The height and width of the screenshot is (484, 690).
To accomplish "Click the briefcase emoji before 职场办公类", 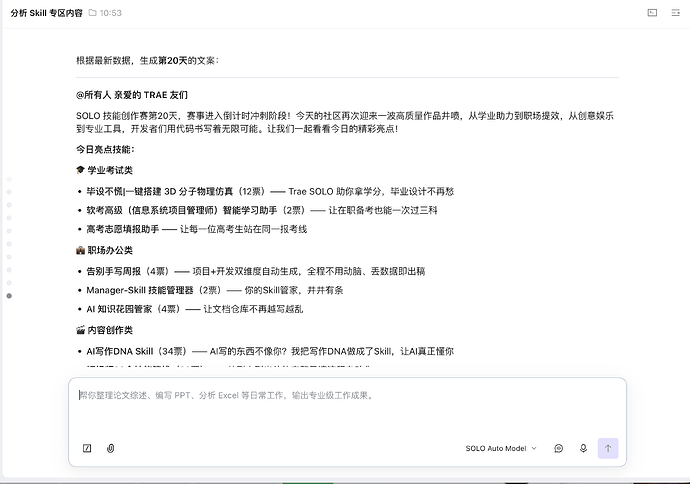I will [80, 250].
